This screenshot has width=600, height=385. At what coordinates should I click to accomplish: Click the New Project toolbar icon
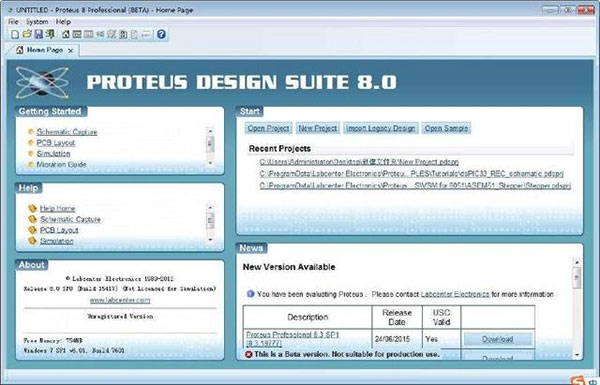pyautogui.click(x=15, y=34)
